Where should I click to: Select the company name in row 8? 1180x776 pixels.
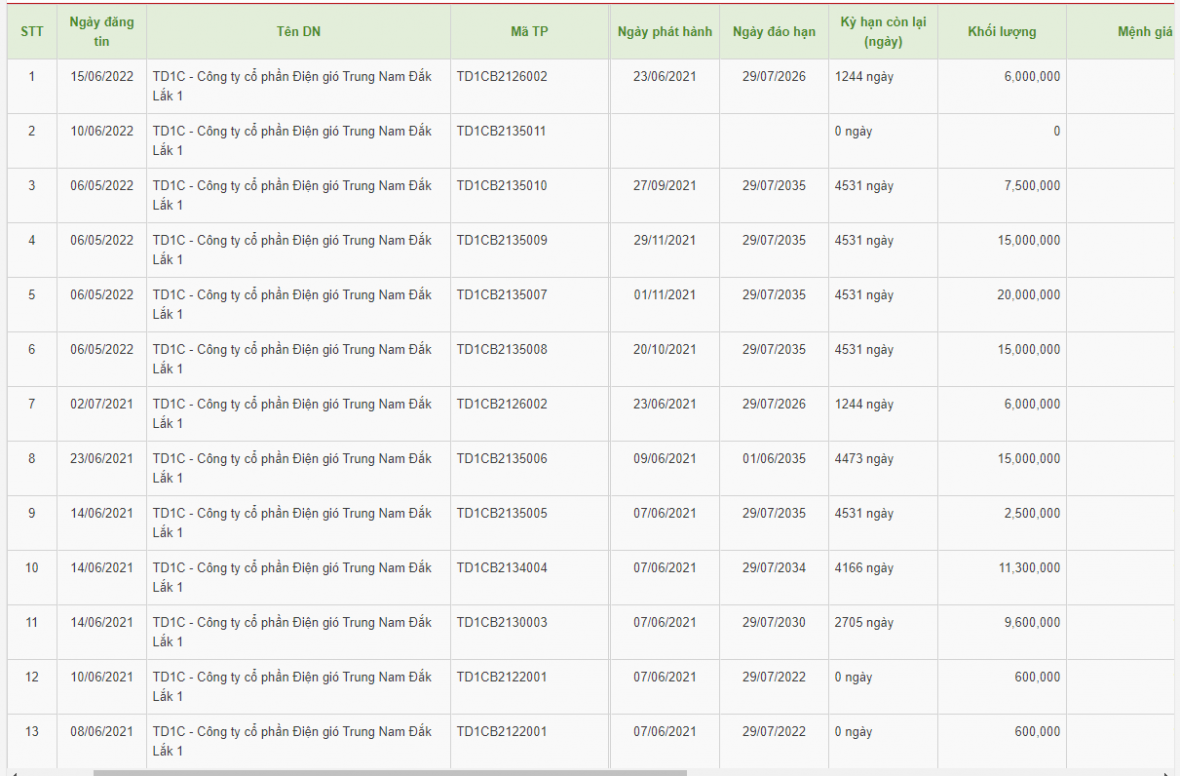click(x=292, y=468)
